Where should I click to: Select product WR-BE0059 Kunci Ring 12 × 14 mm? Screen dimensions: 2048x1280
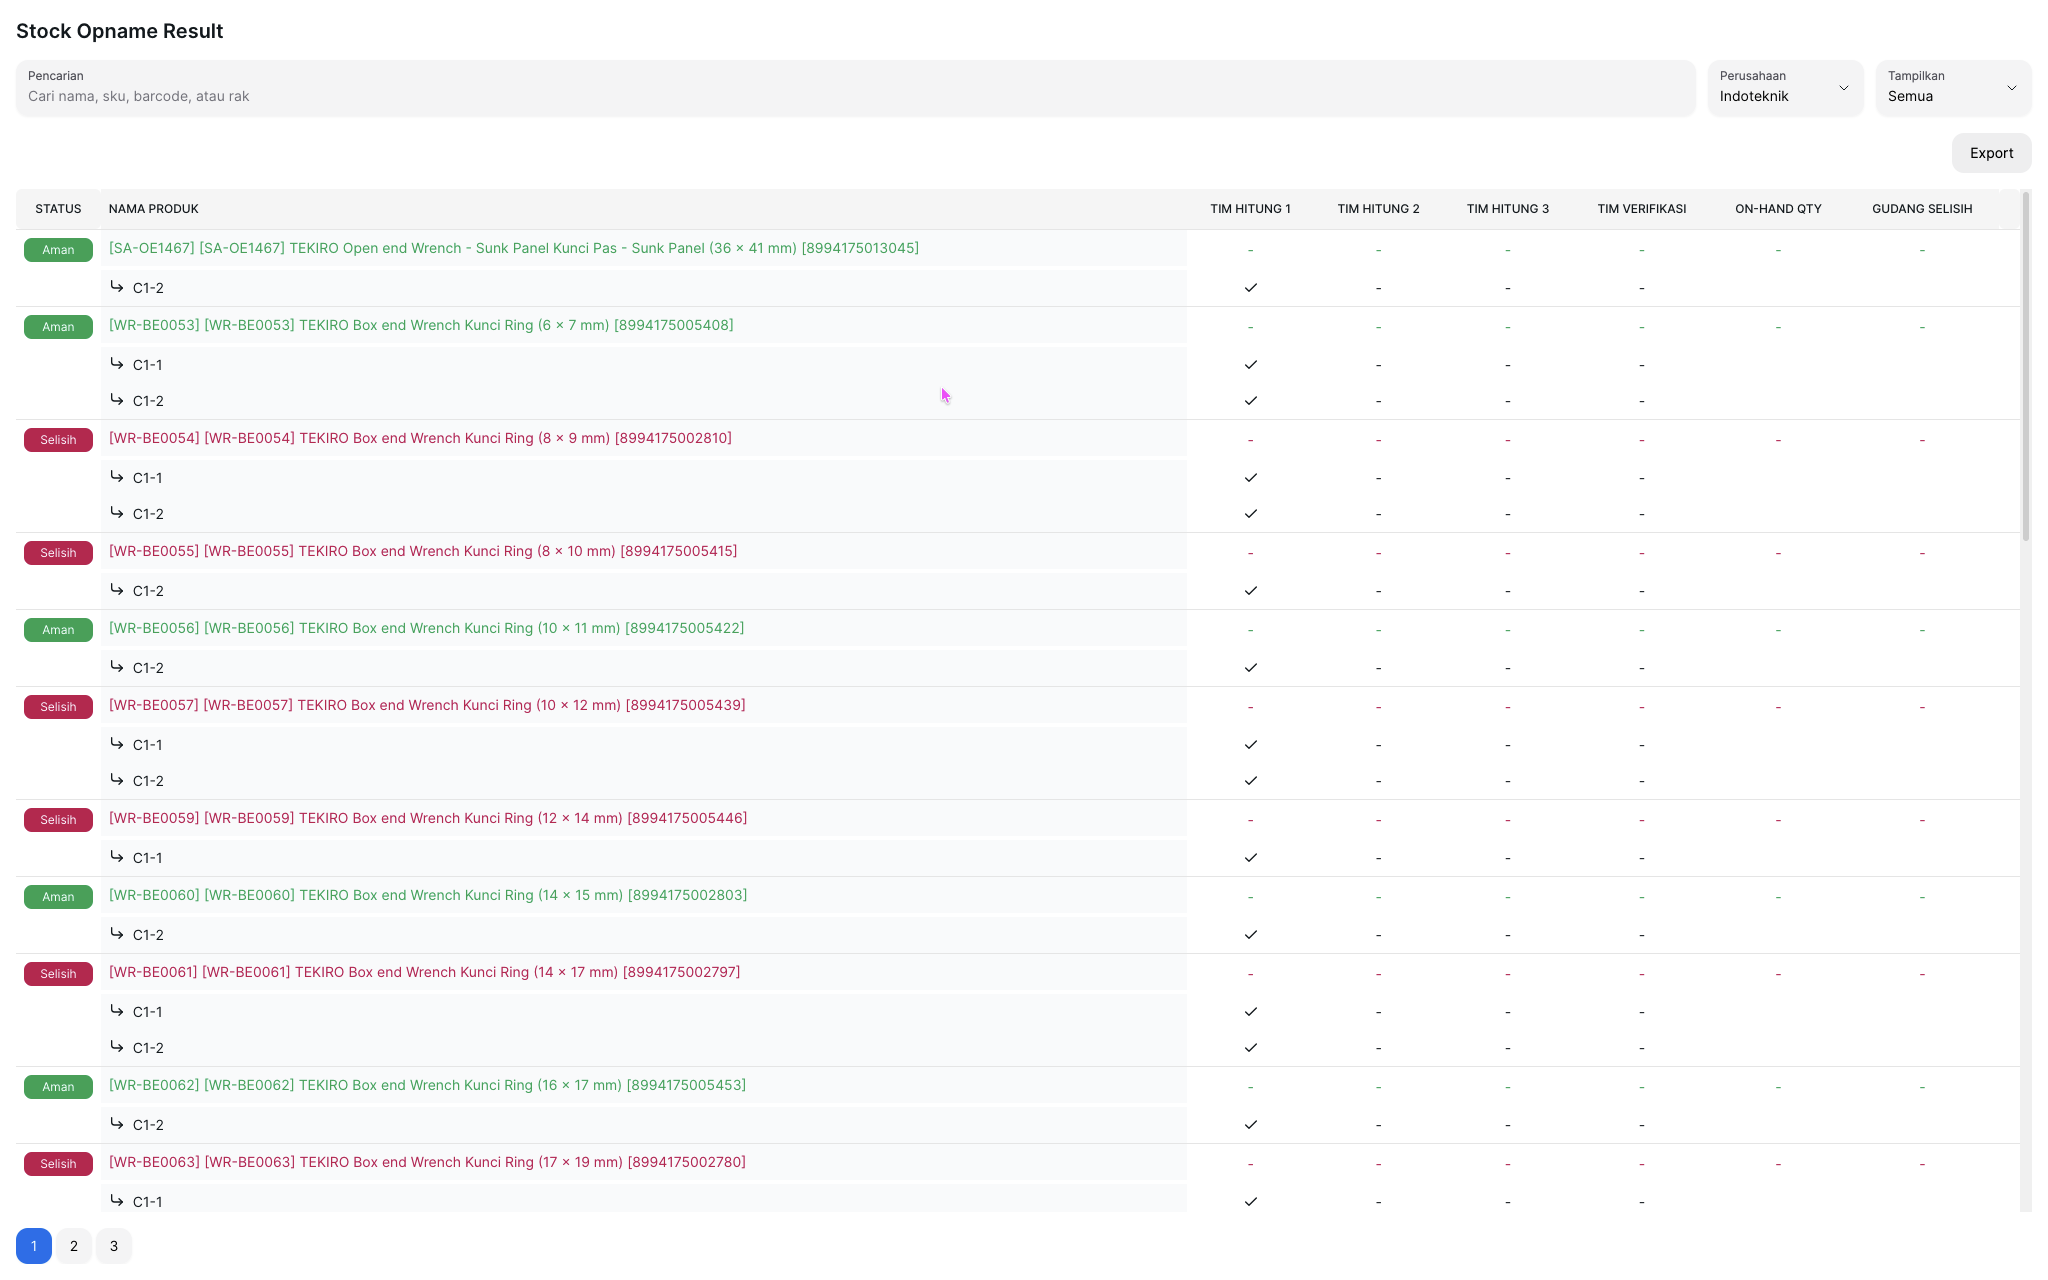point(428,818)
